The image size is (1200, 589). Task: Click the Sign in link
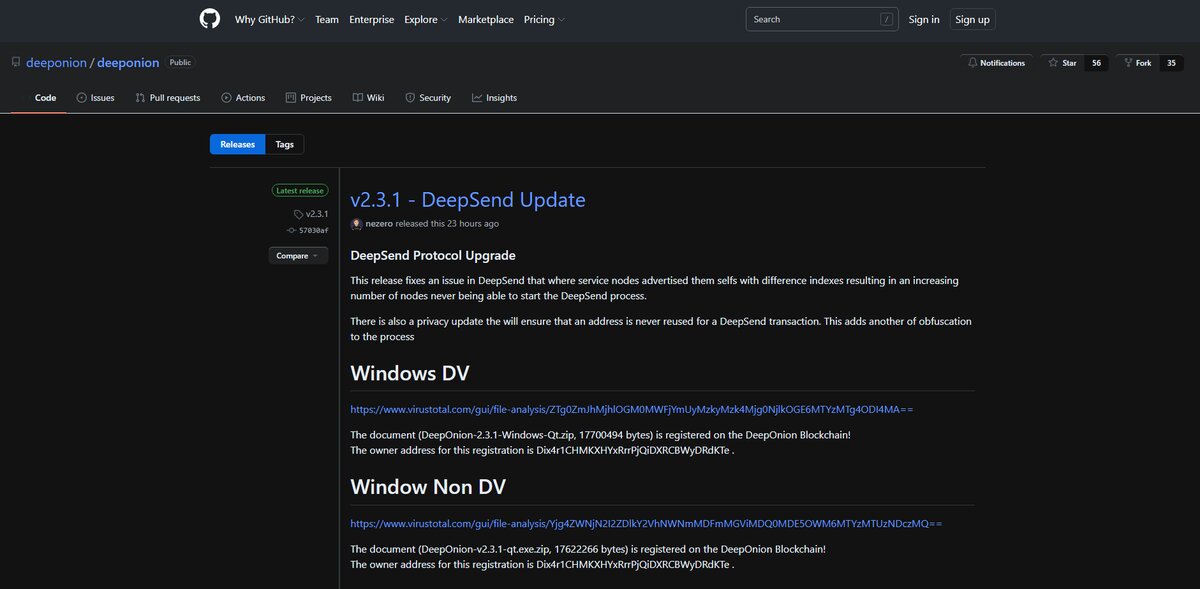pos(924,19)
